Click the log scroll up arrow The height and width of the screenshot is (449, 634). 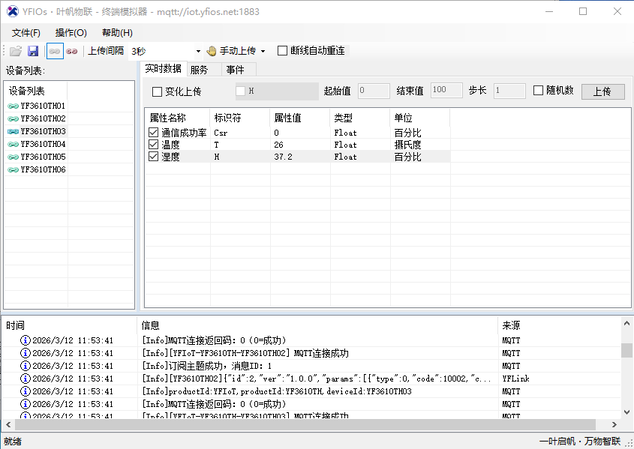626,323
